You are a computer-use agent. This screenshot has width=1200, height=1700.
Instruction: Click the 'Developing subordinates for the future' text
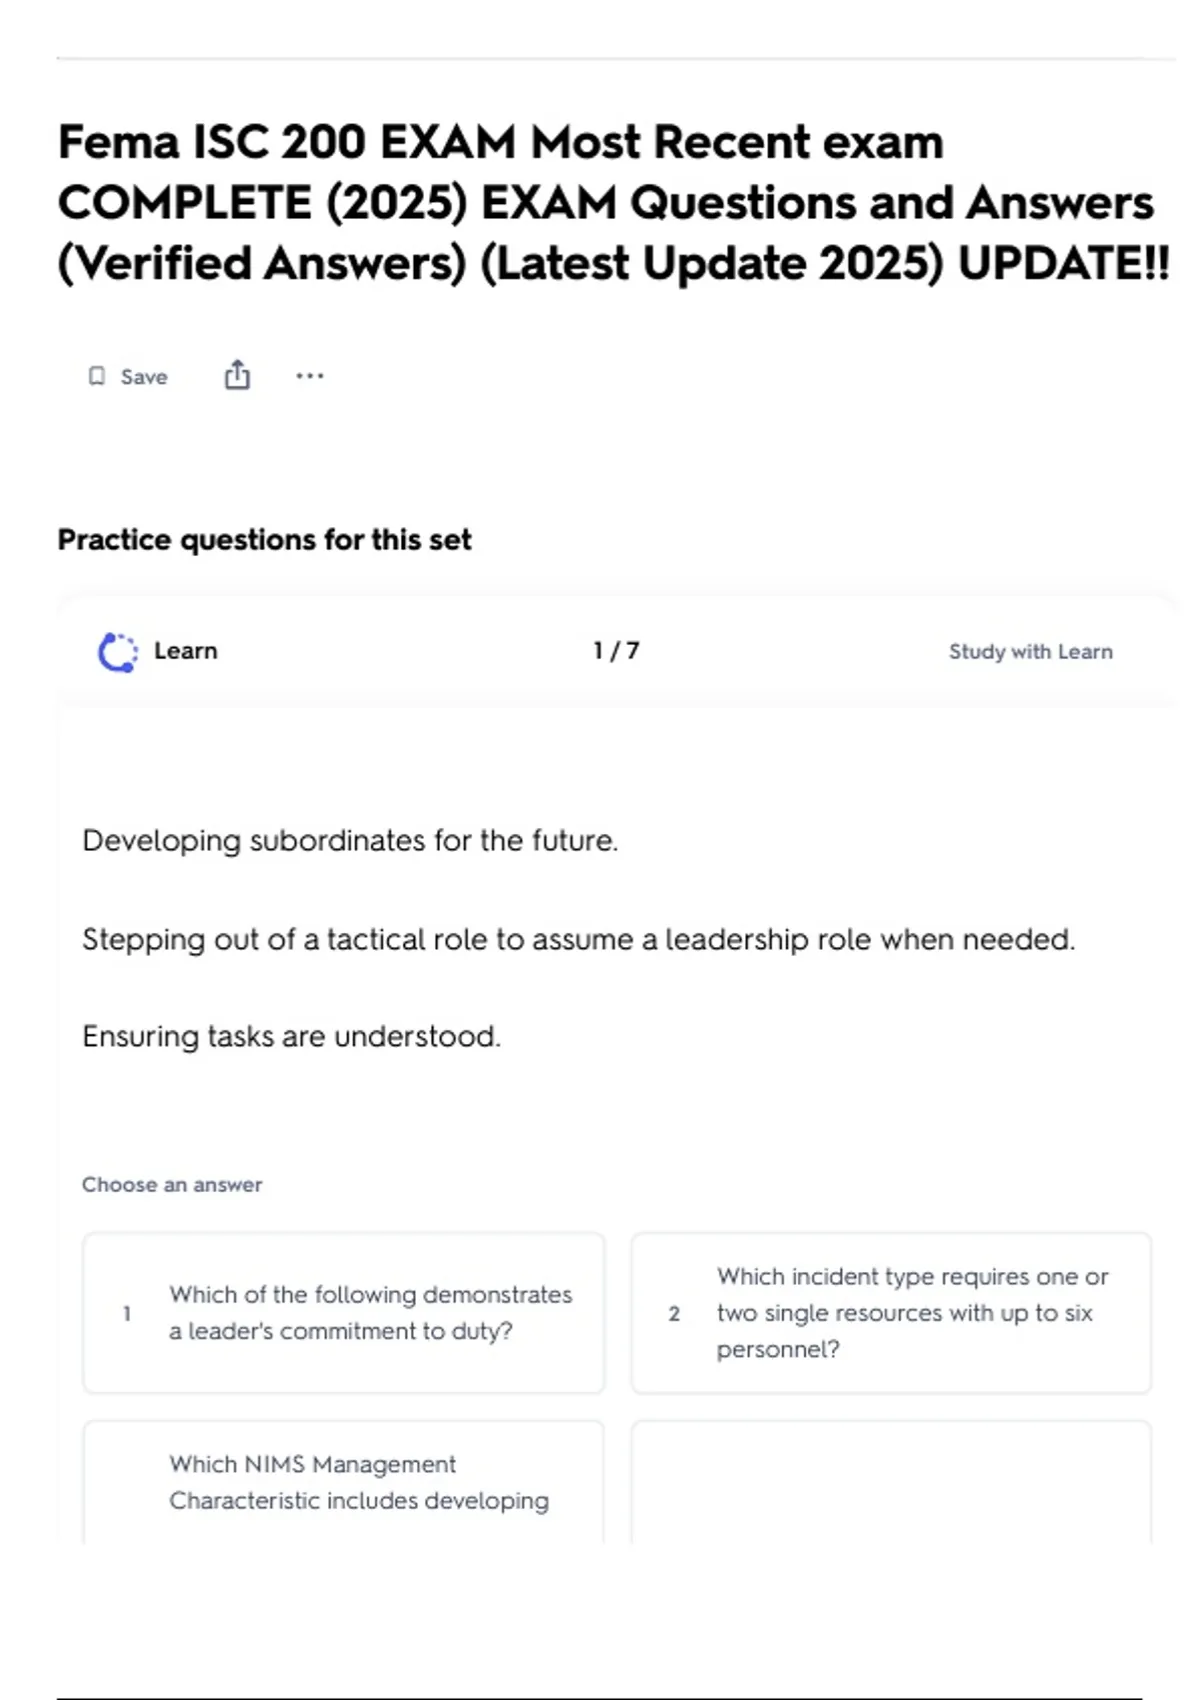coord(350,841)
